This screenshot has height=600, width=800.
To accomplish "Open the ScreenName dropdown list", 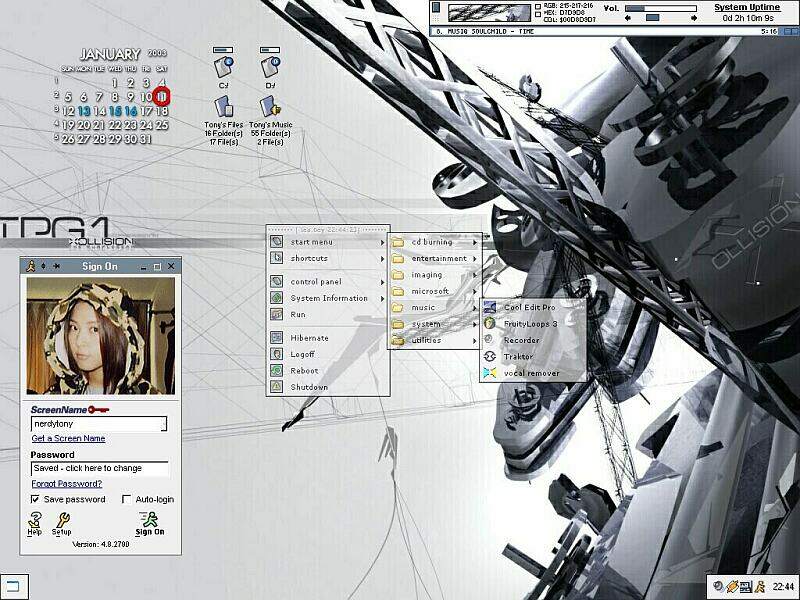I will (x=160, y=424).
